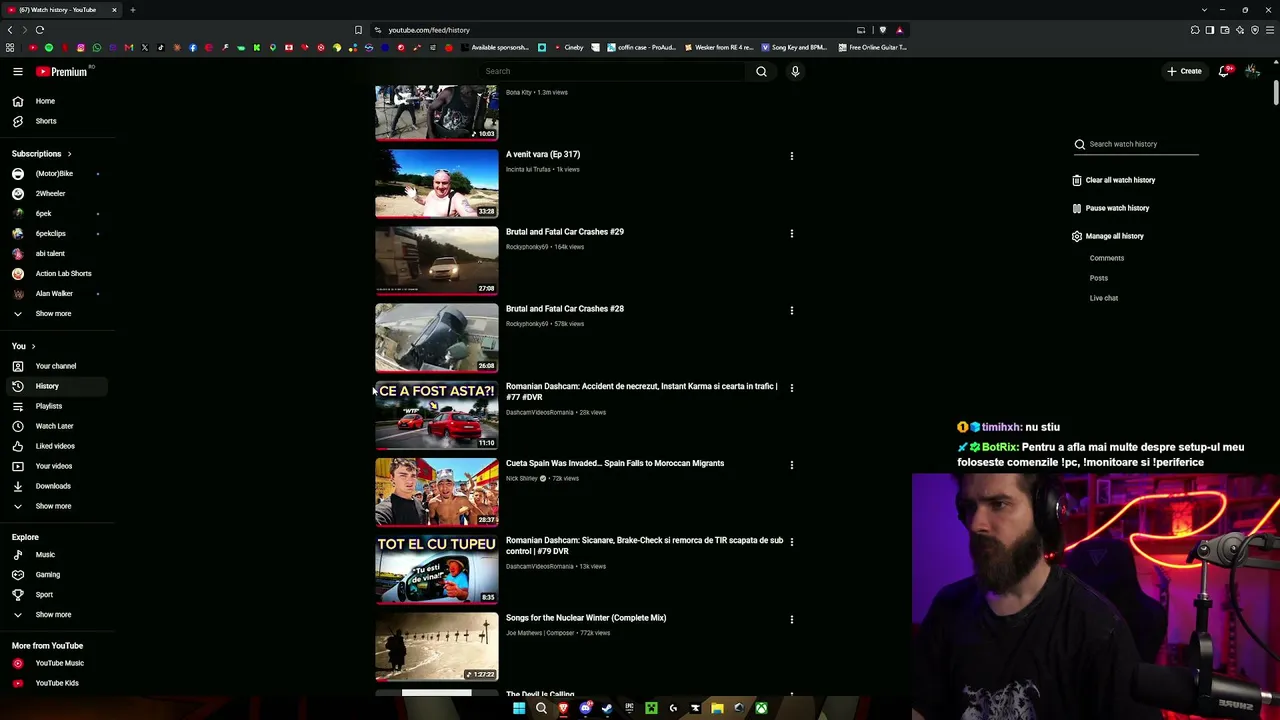Click the YouTube Search box
The image size is (1280, 720).
point(612,71)
